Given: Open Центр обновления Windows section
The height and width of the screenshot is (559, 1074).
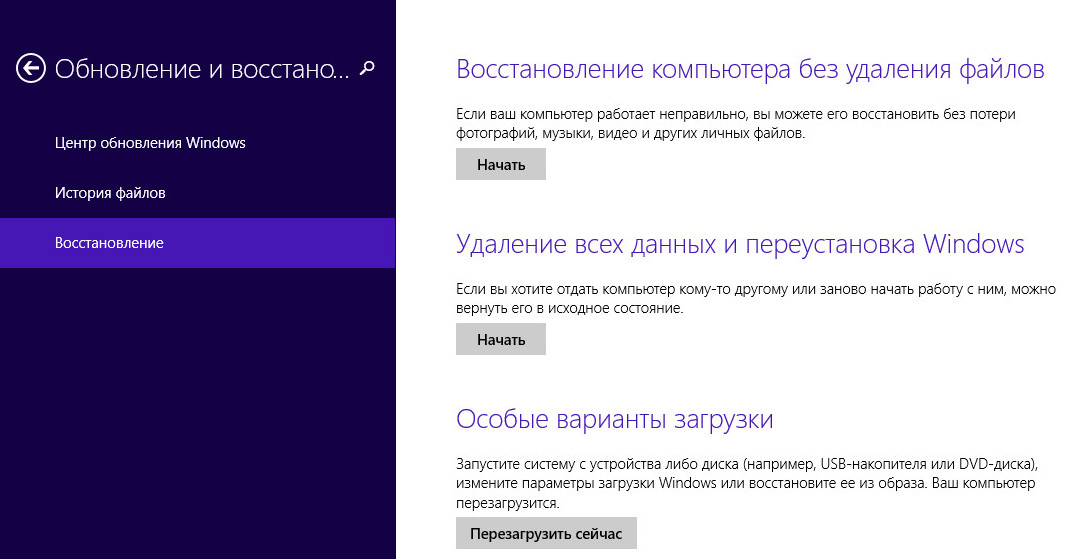Looking at the screenshot, I should [150, 143].
